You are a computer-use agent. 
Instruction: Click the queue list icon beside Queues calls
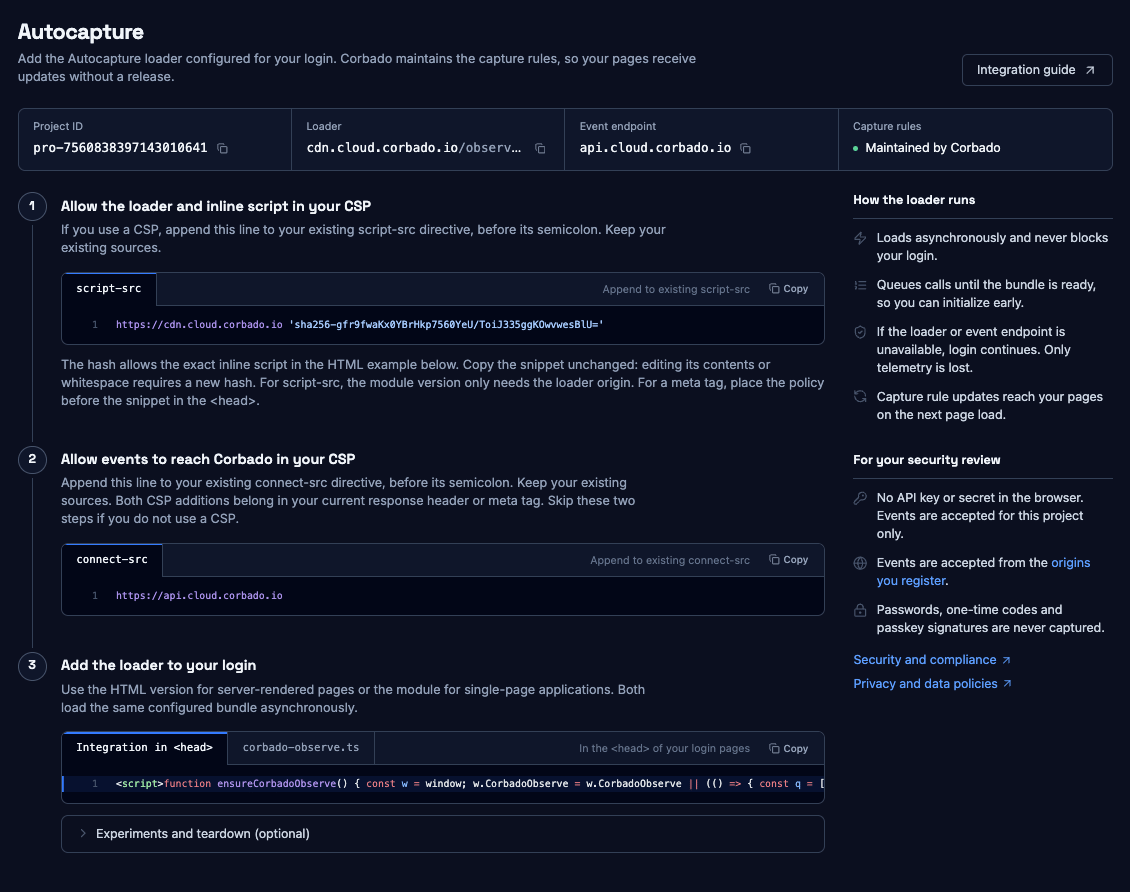pyautogui.click(x=860, y=285)
